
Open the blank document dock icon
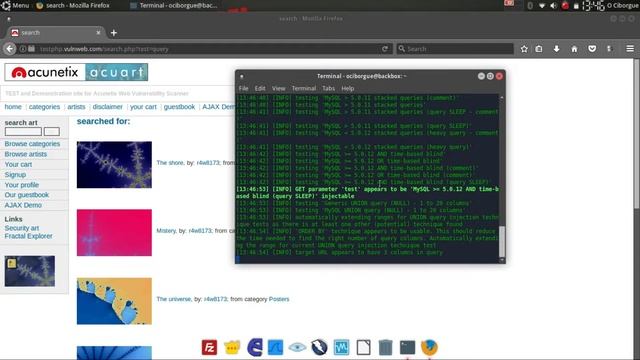363,347
